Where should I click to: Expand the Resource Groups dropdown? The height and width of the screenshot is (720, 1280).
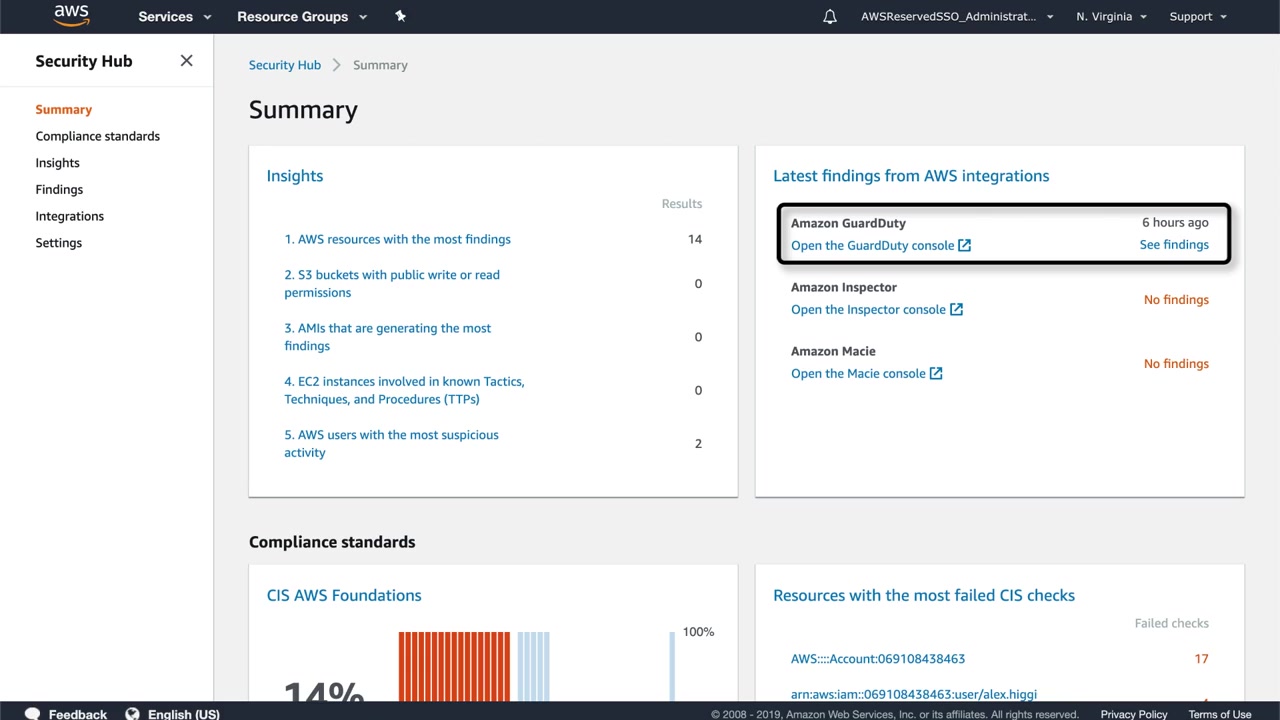tap(302, 17)
